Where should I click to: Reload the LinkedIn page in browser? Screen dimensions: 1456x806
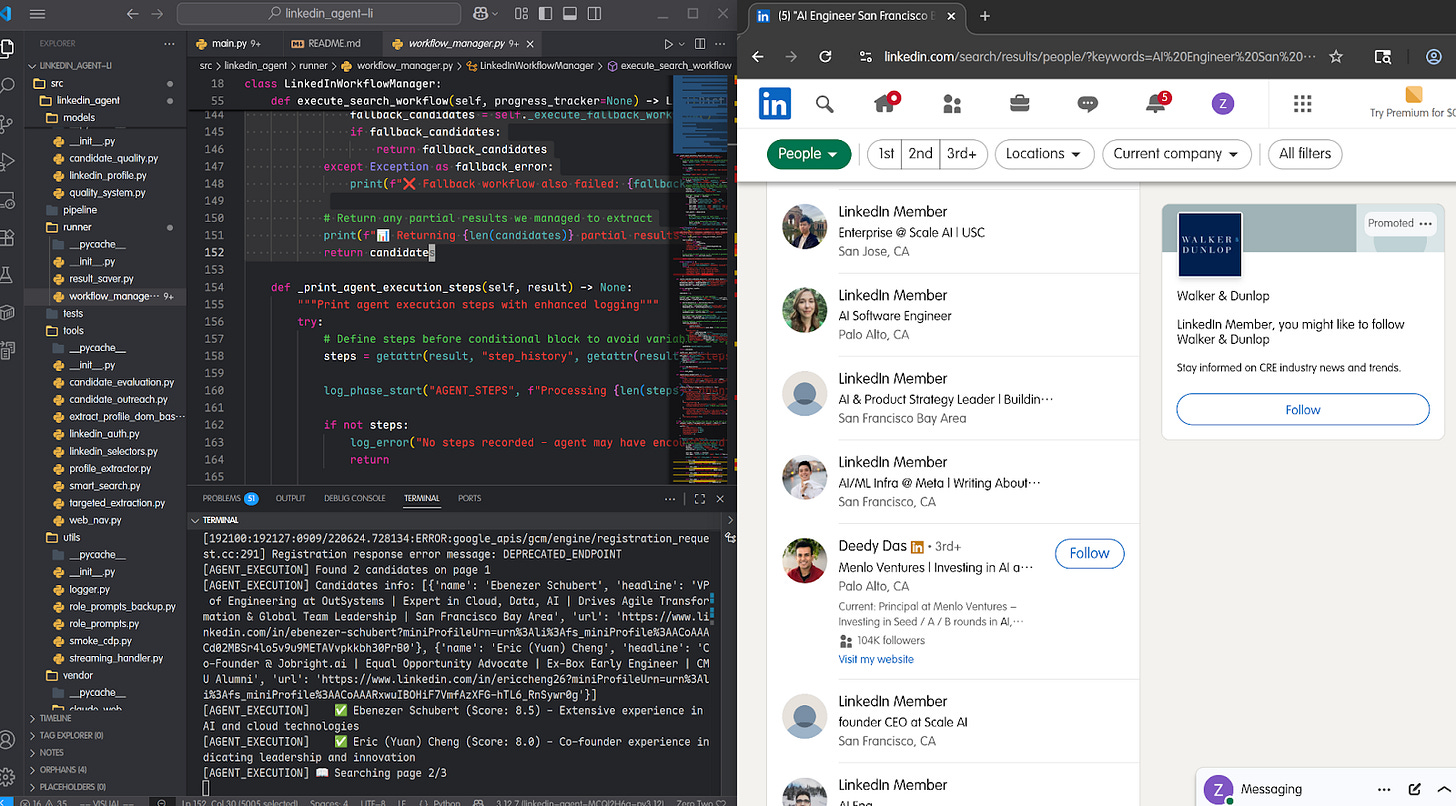point(825,57)
